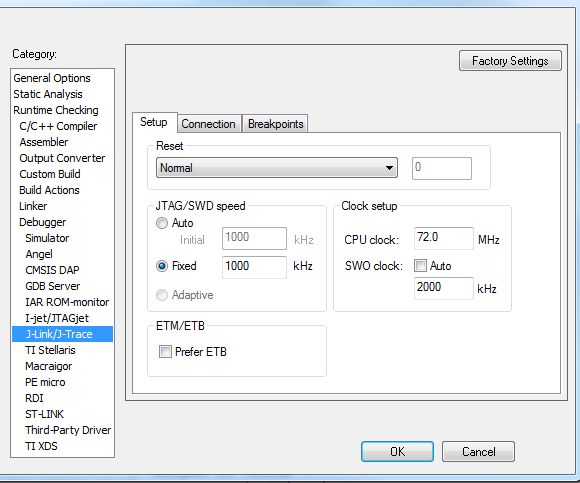Select Debugger category
580x483 pixels.
point(43,222)
